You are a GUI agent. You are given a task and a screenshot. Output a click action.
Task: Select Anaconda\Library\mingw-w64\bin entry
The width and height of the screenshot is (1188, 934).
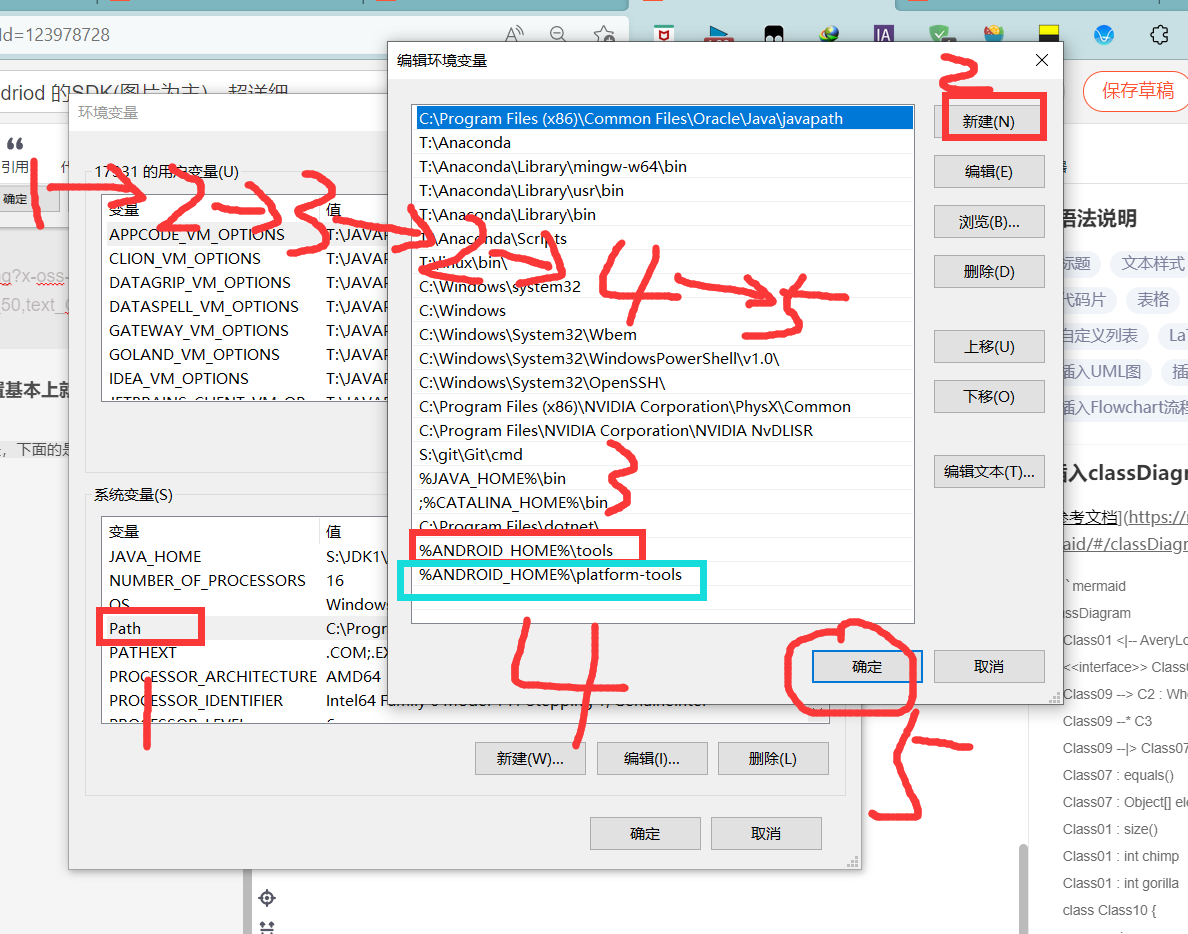(664, 167)
